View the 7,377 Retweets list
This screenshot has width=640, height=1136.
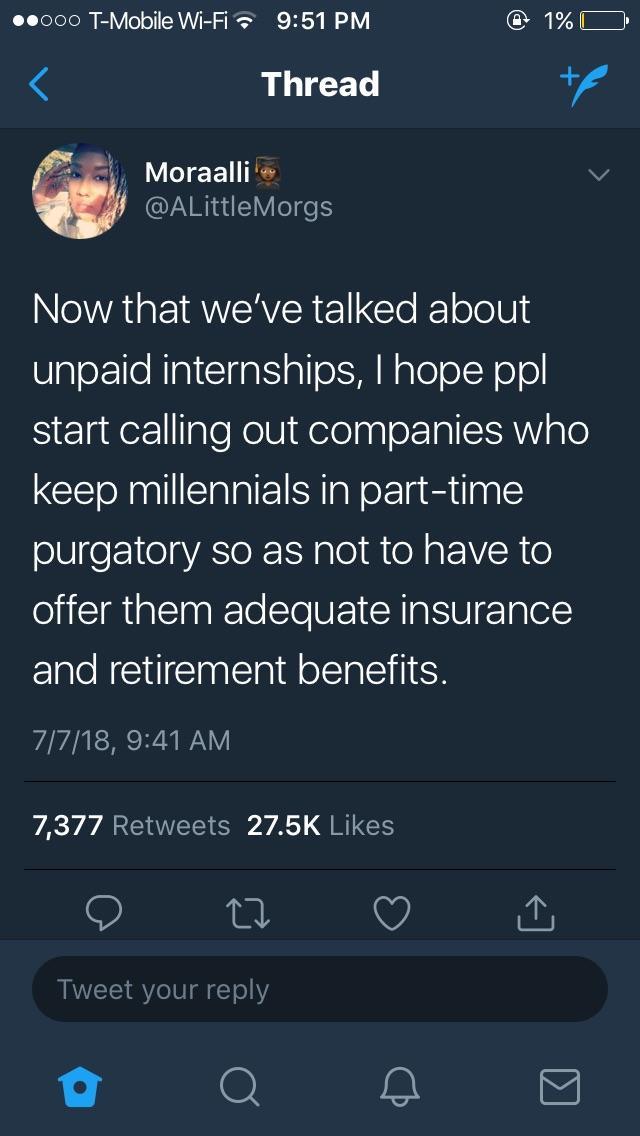[131, 825]
